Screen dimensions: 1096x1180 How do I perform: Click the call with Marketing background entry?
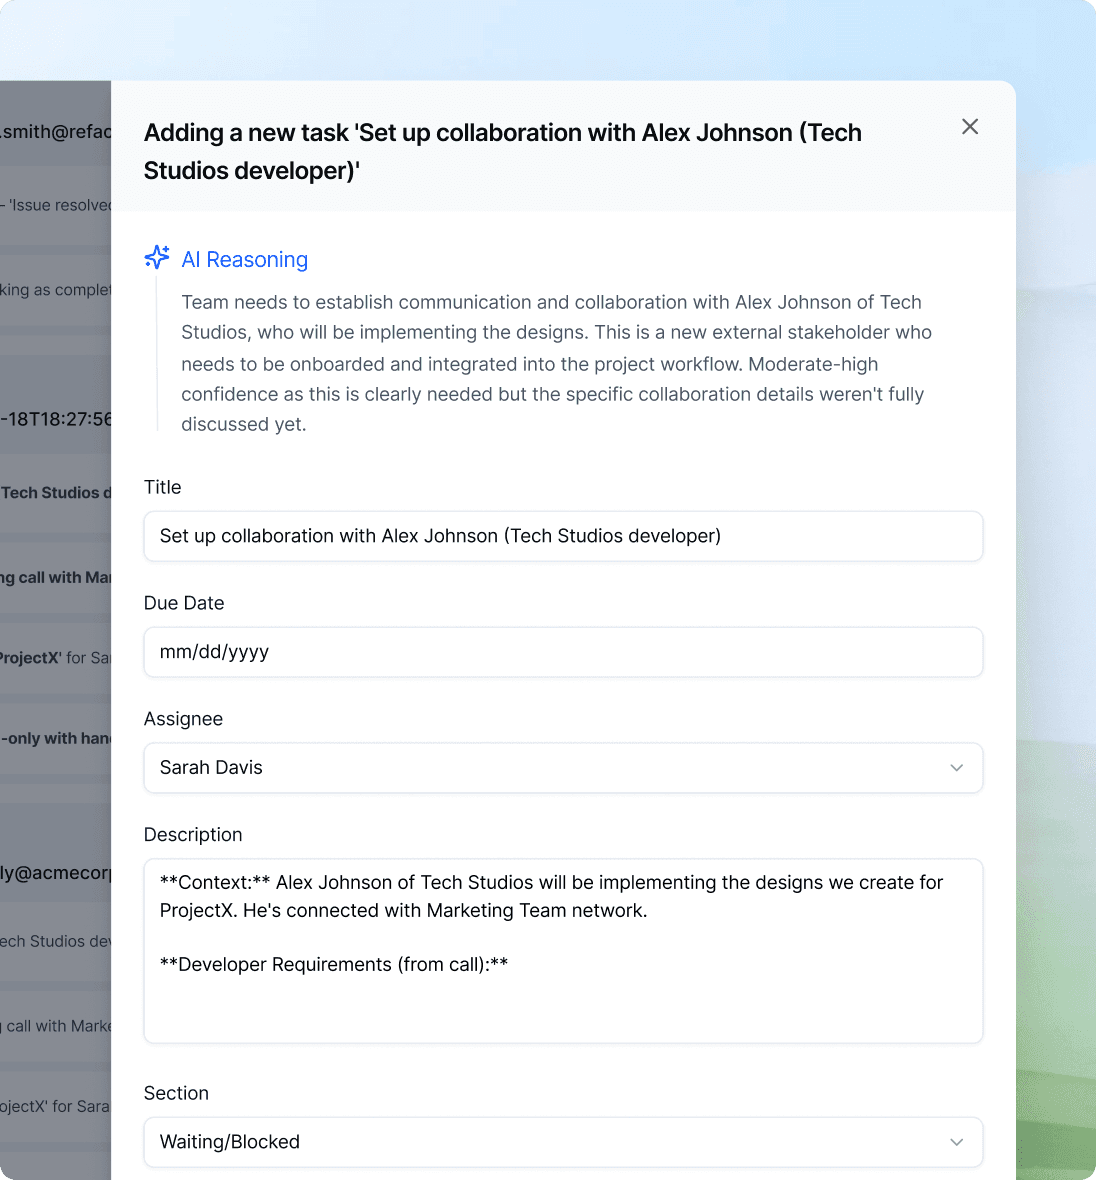point(55,577)
